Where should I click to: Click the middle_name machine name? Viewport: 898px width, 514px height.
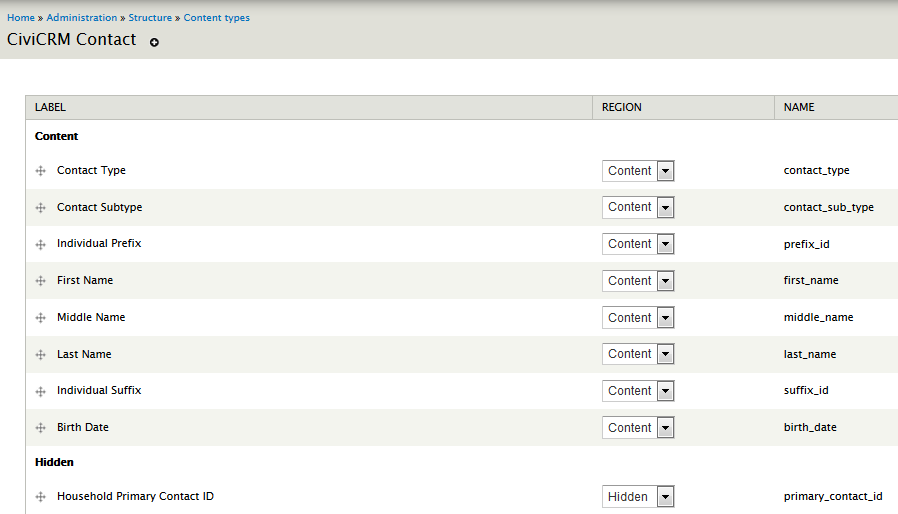tap(818, 317)
